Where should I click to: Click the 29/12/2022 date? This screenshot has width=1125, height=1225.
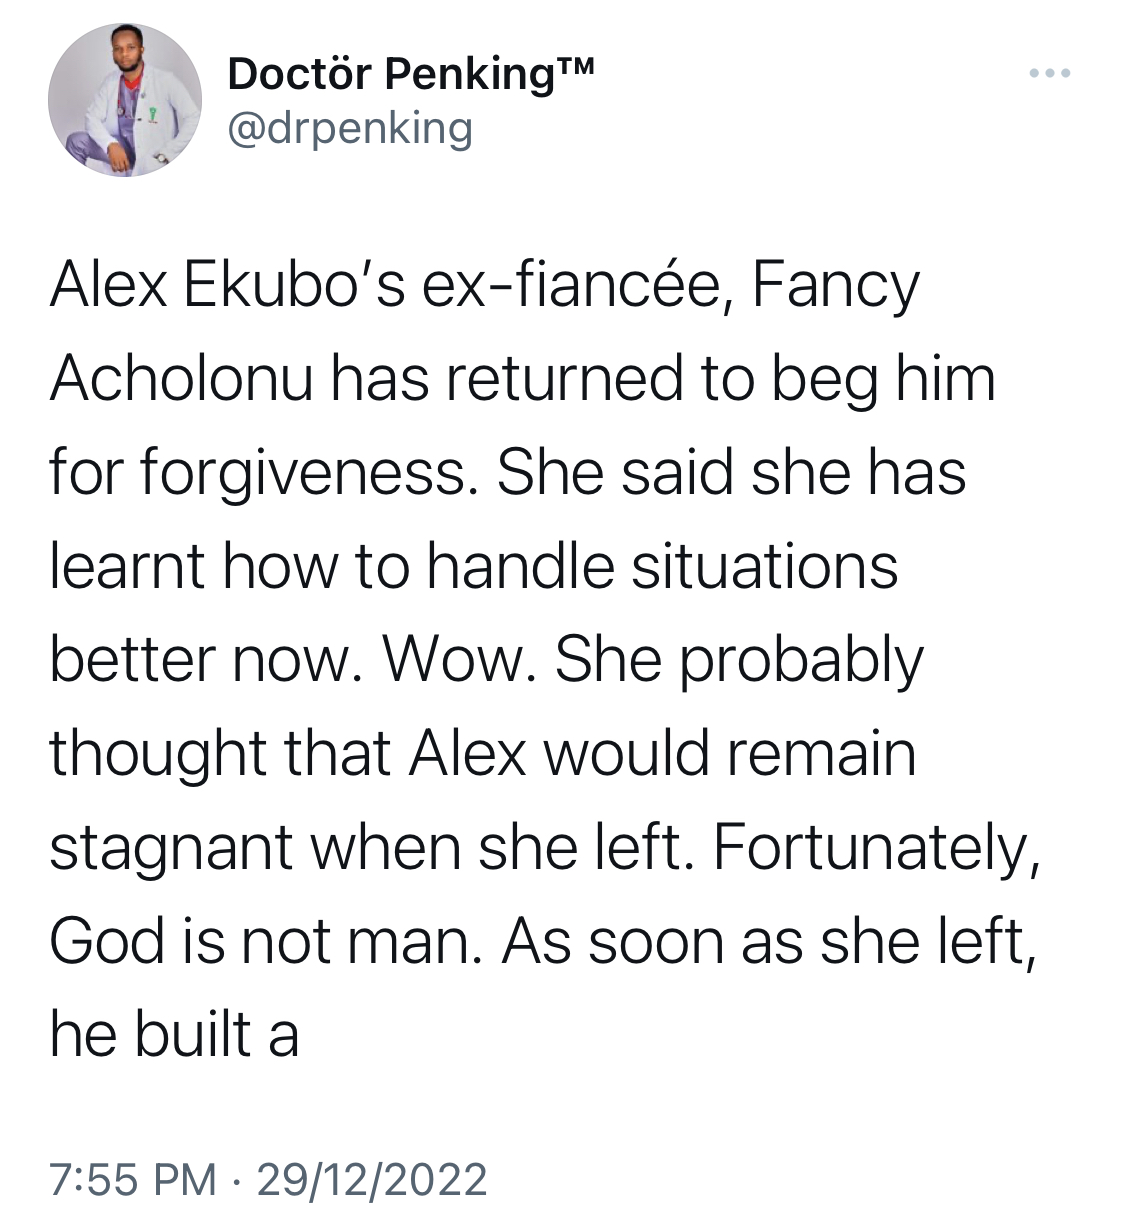click(x=372, y=1179)
